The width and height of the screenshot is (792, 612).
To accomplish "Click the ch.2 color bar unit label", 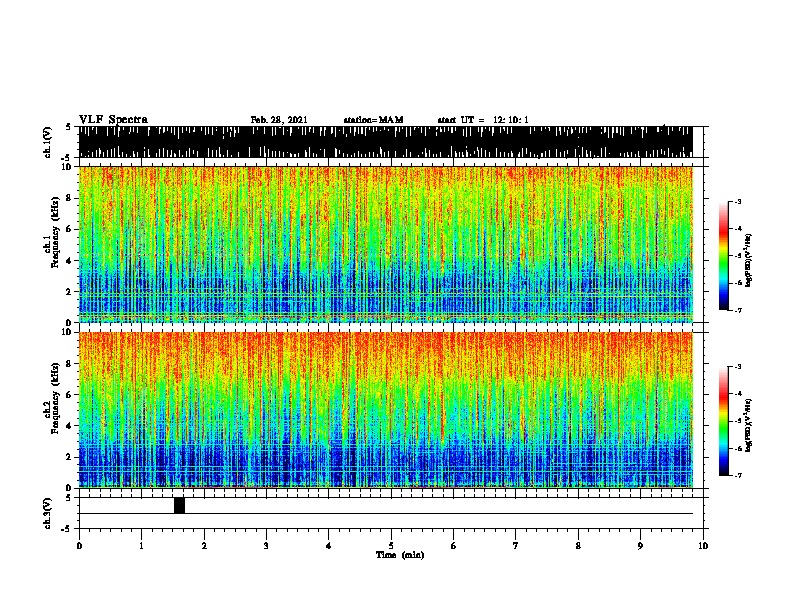I will [x=749, y=425].
